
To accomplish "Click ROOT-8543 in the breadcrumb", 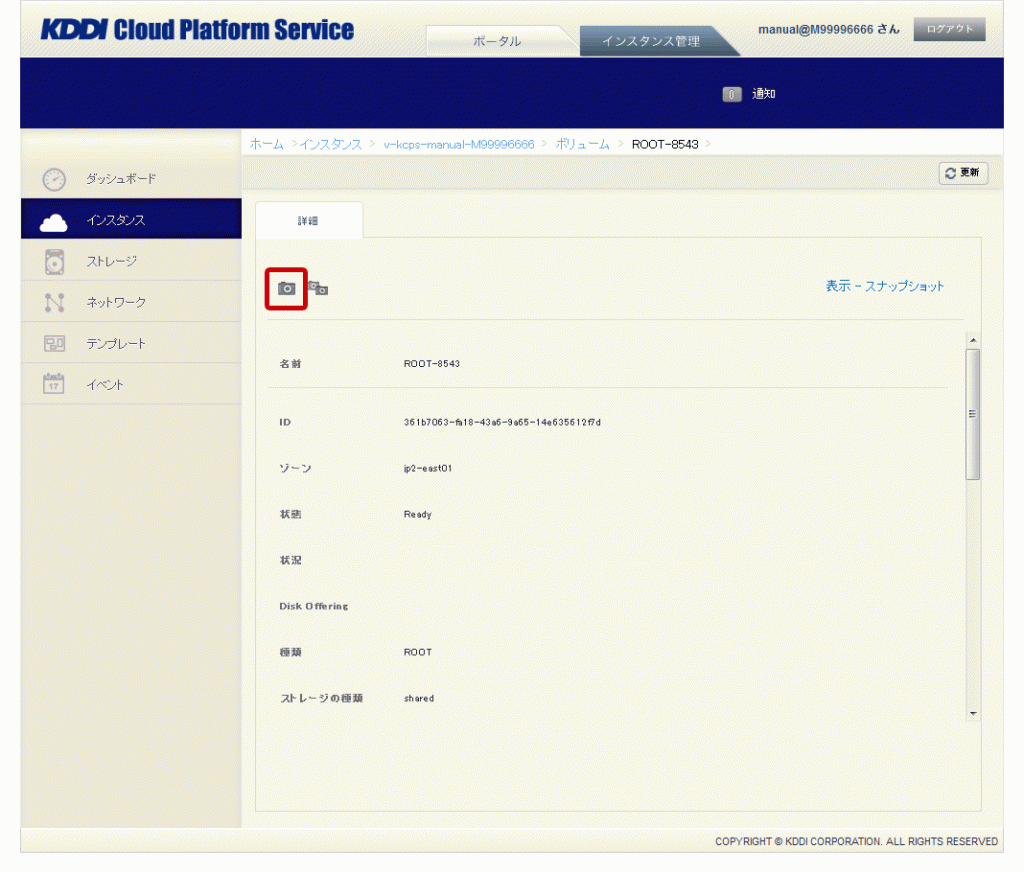I will tap(665, 144).
